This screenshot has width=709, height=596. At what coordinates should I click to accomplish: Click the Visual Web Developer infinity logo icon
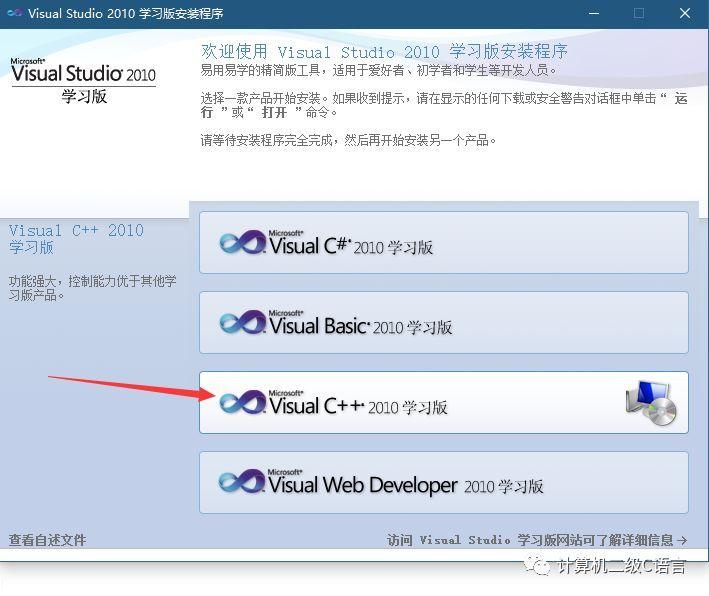coord(242,481)
